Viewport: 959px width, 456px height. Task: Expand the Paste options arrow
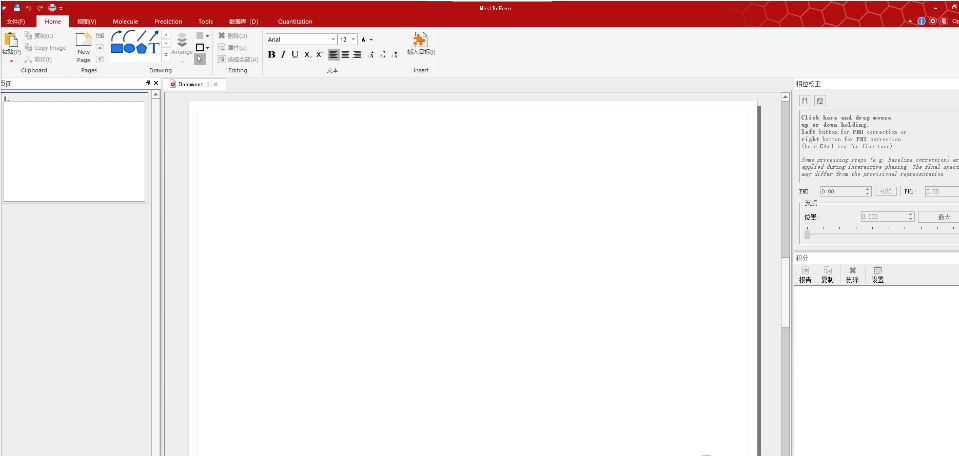(11, 61)
